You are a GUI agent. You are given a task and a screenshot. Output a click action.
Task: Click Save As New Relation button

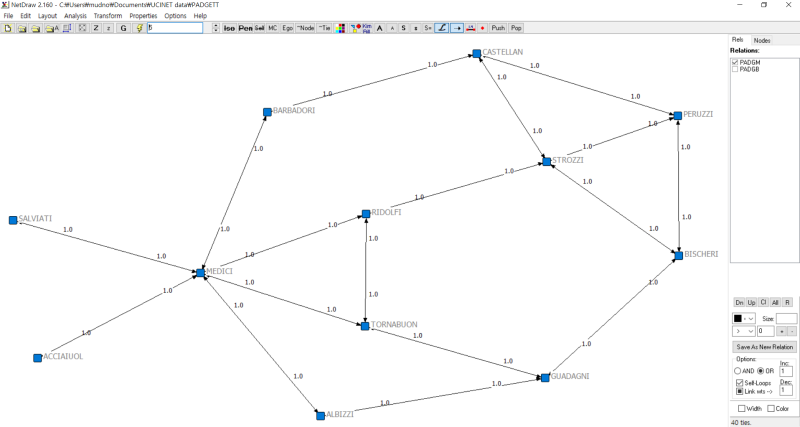(765, 347)
